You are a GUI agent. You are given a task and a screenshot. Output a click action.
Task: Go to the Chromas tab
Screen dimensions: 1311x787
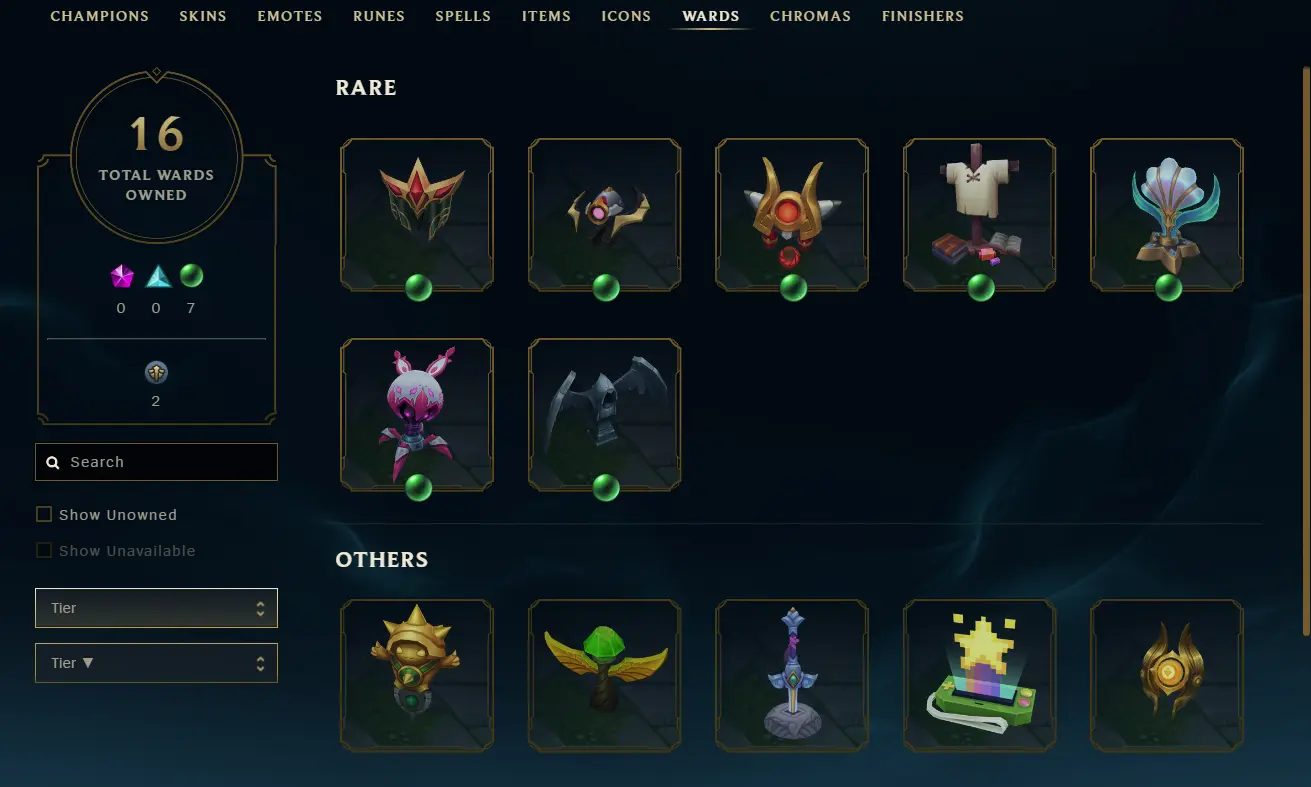coord(810,16)
